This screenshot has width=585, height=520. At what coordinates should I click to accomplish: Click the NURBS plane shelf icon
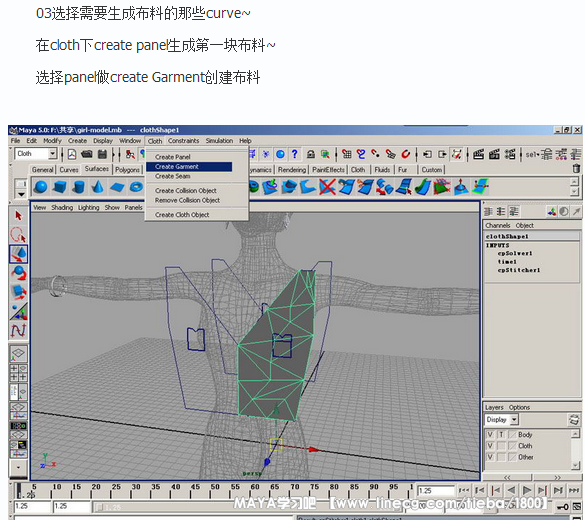(x=117, y=187)
